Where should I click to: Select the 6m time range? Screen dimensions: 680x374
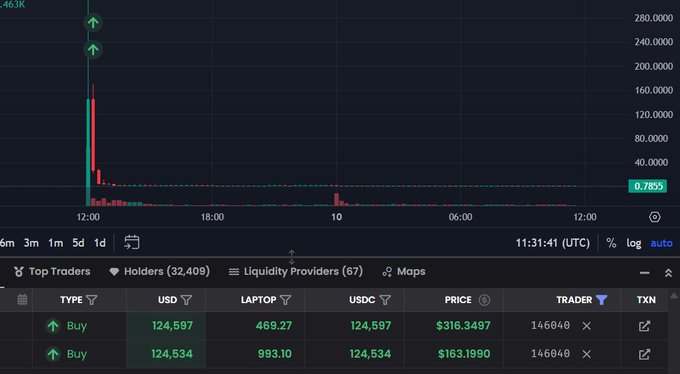(7, 243)
